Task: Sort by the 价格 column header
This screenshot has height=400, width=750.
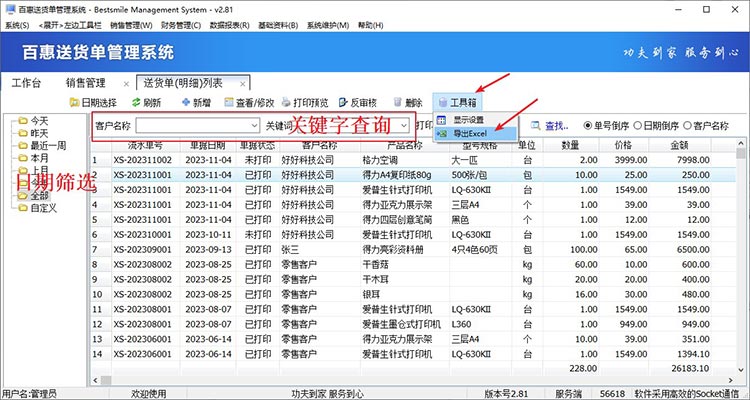Action: [624, 146]
